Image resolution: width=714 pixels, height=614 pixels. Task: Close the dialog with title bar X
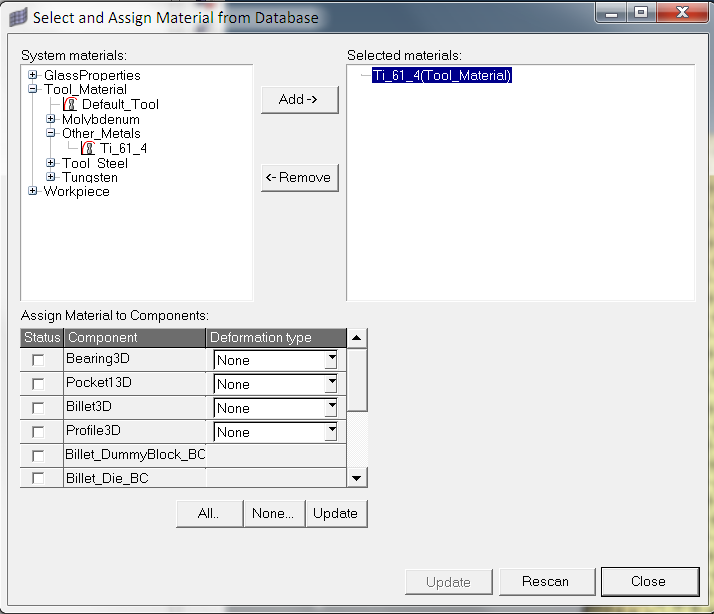point(682,13)
